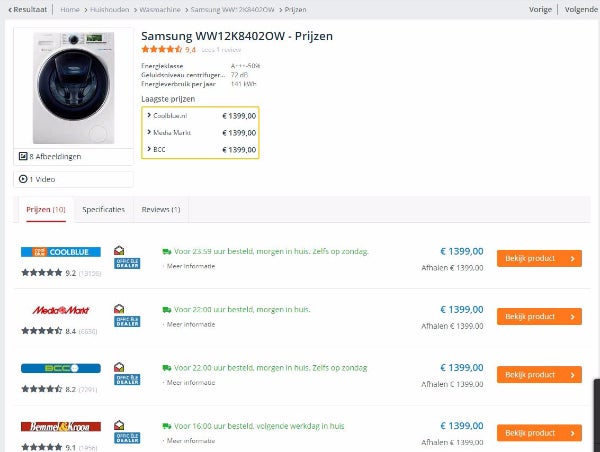
Task: Click the Volgende navigation link
Action: [582, 9]
